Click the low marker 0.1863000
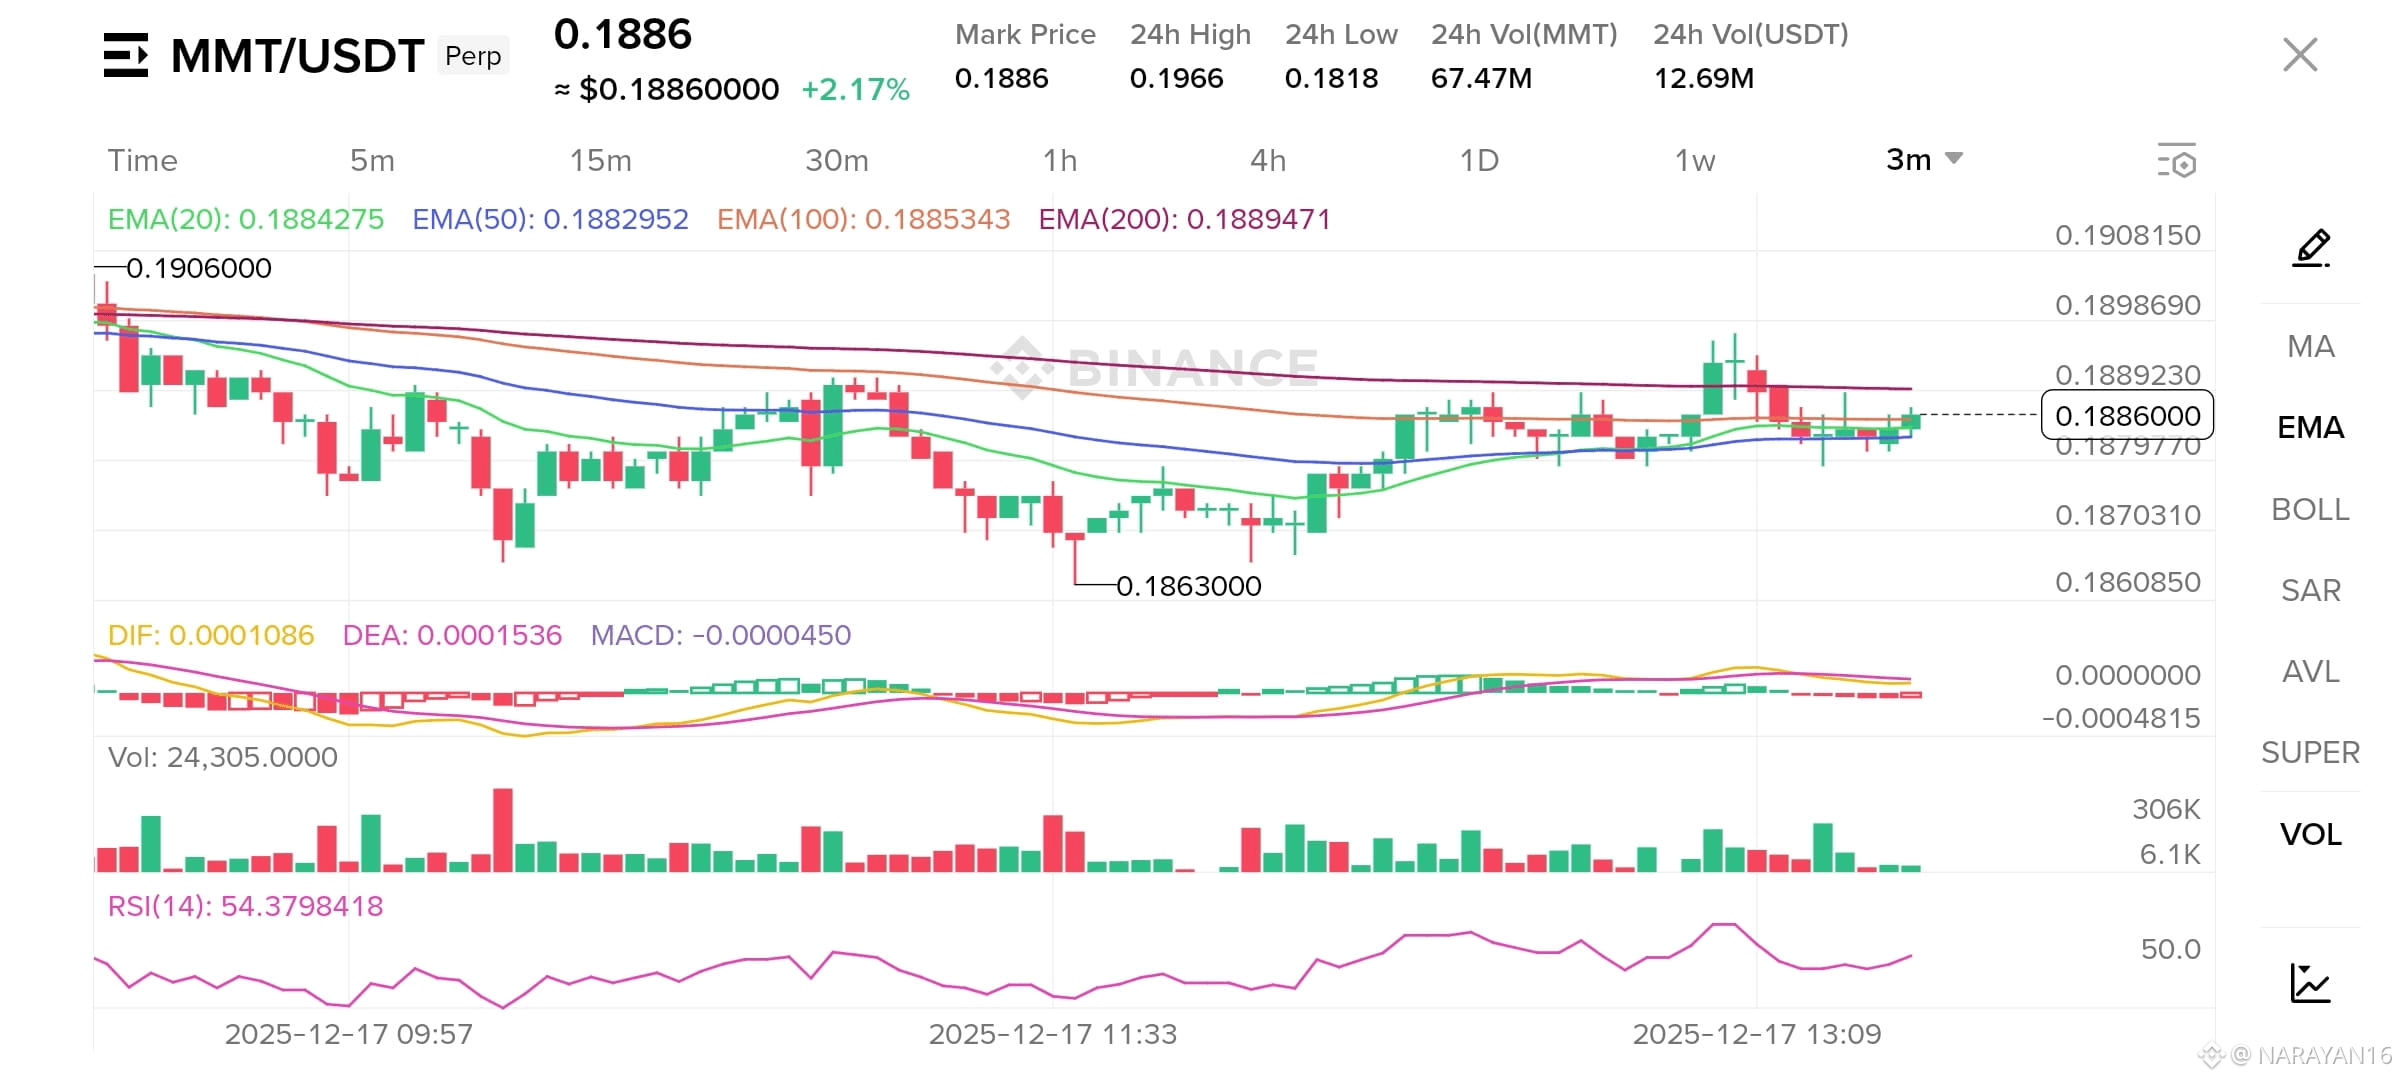 [1189, 586]
